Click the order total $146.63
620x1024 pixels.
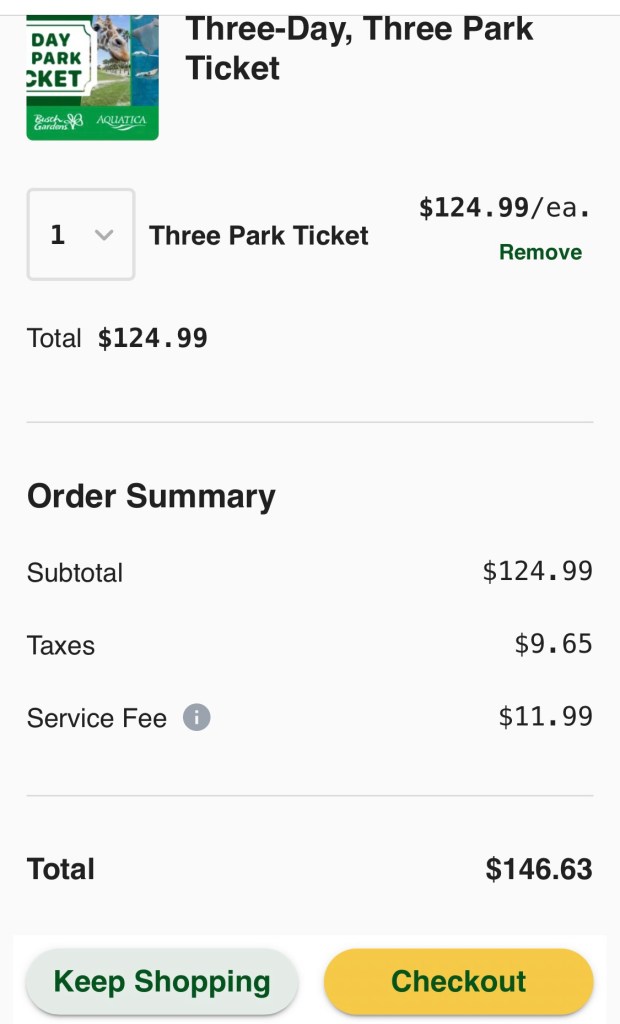click(539, 869)
